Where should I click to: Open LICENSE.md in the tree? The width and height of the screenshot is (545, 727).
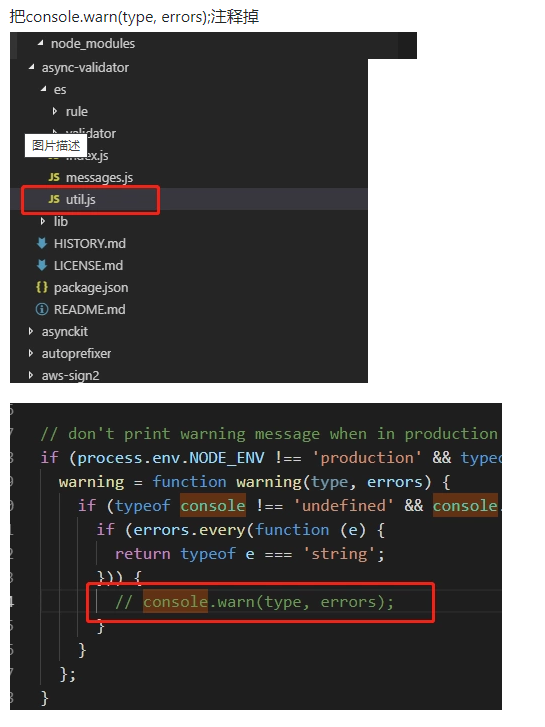click(88, 266)
